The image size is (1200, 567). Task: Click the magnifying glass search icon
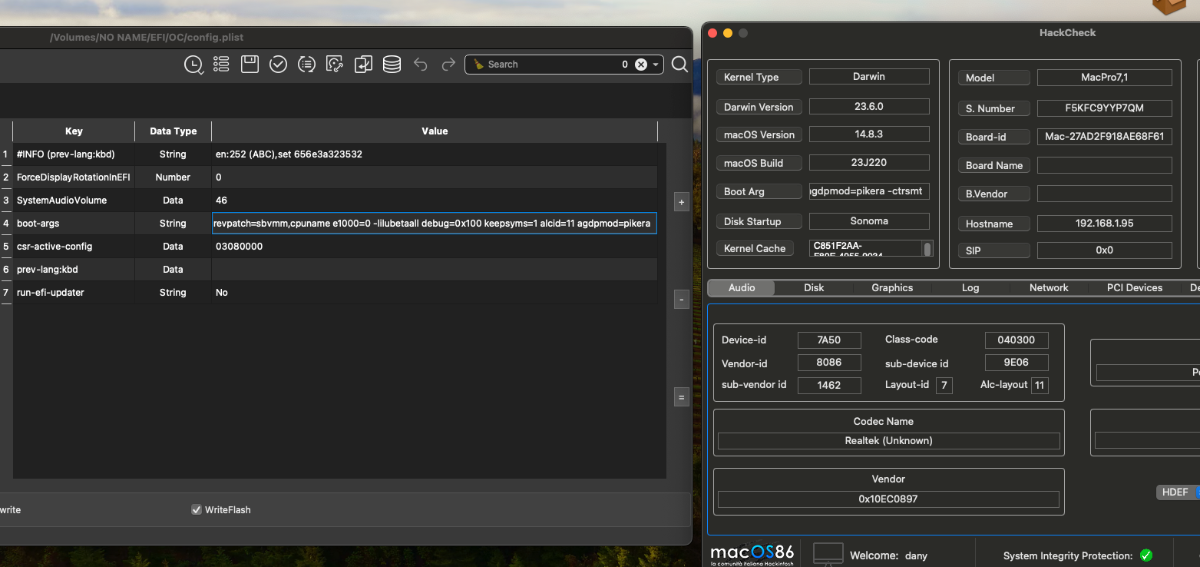point(679,64)
